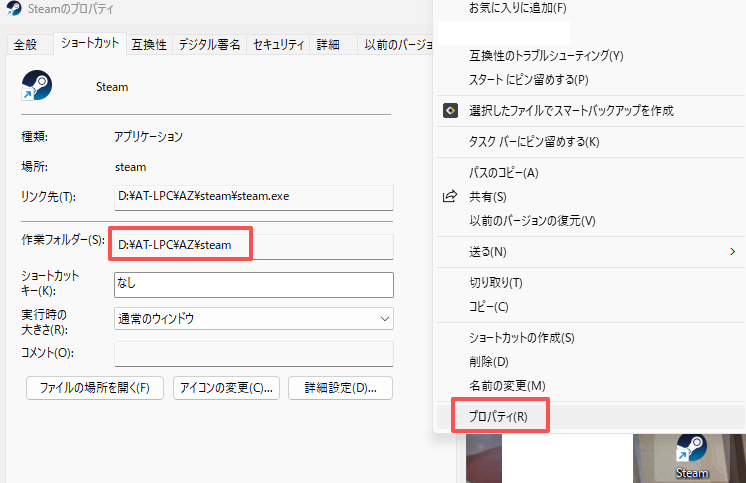Click the large Steam shortcut icon in the properties dialog
Viewport: 746px width, 483px height.
click(x=37, y=85)
